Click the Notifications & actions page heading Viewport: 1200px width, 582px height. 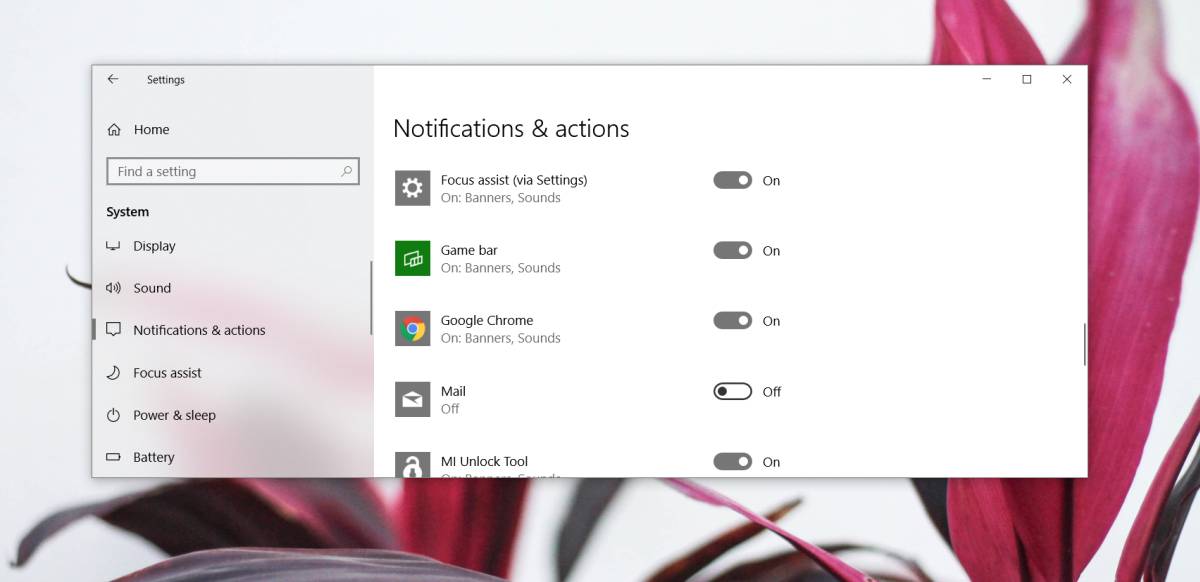click(511, 129)
